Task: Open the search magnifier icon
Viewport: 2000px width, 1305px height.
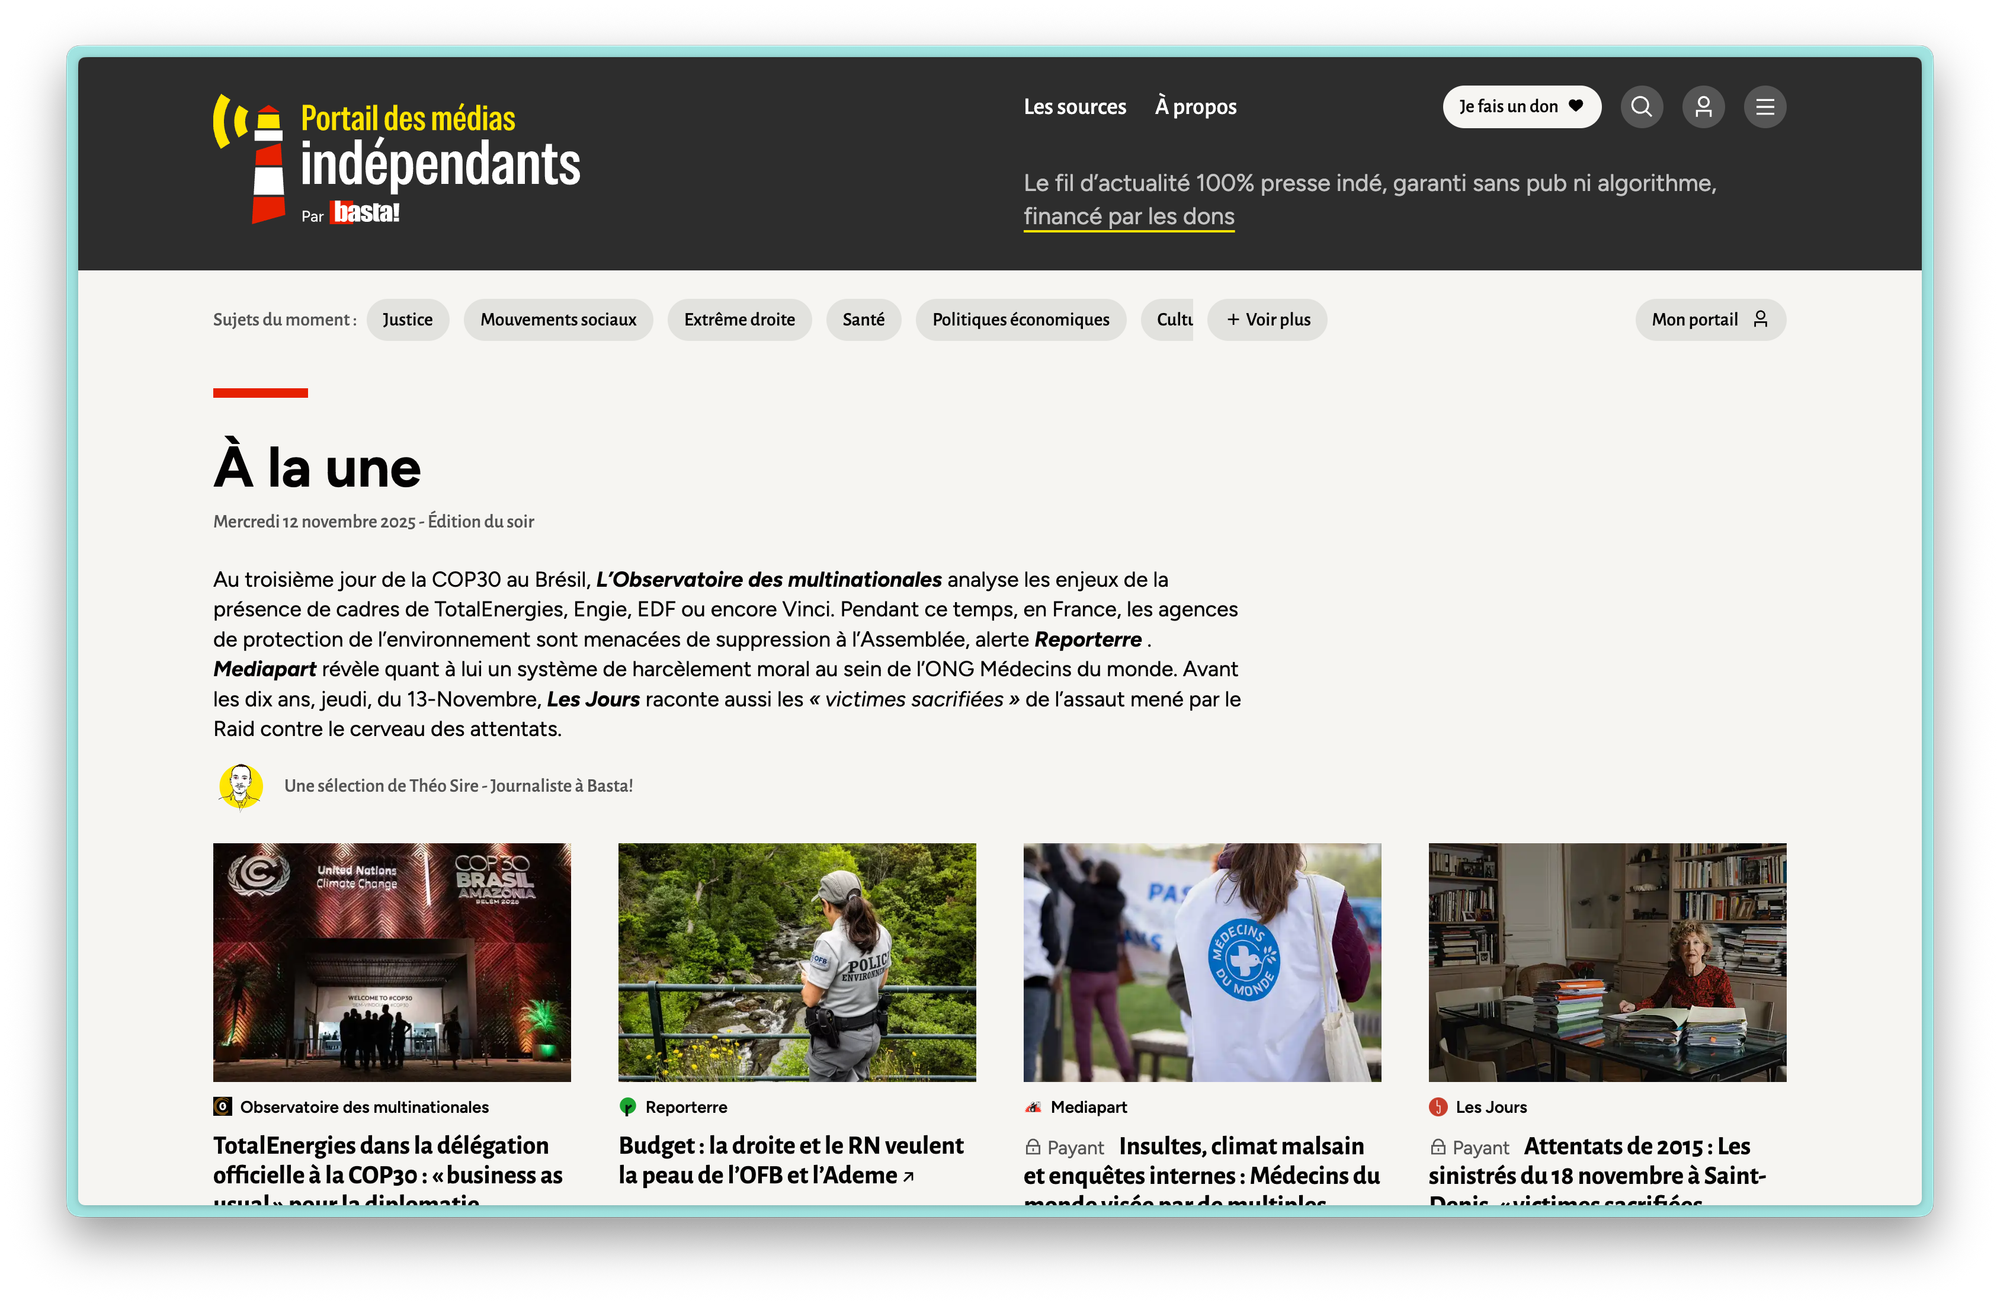Action: pyautogui.click(x=1641, y=107)
